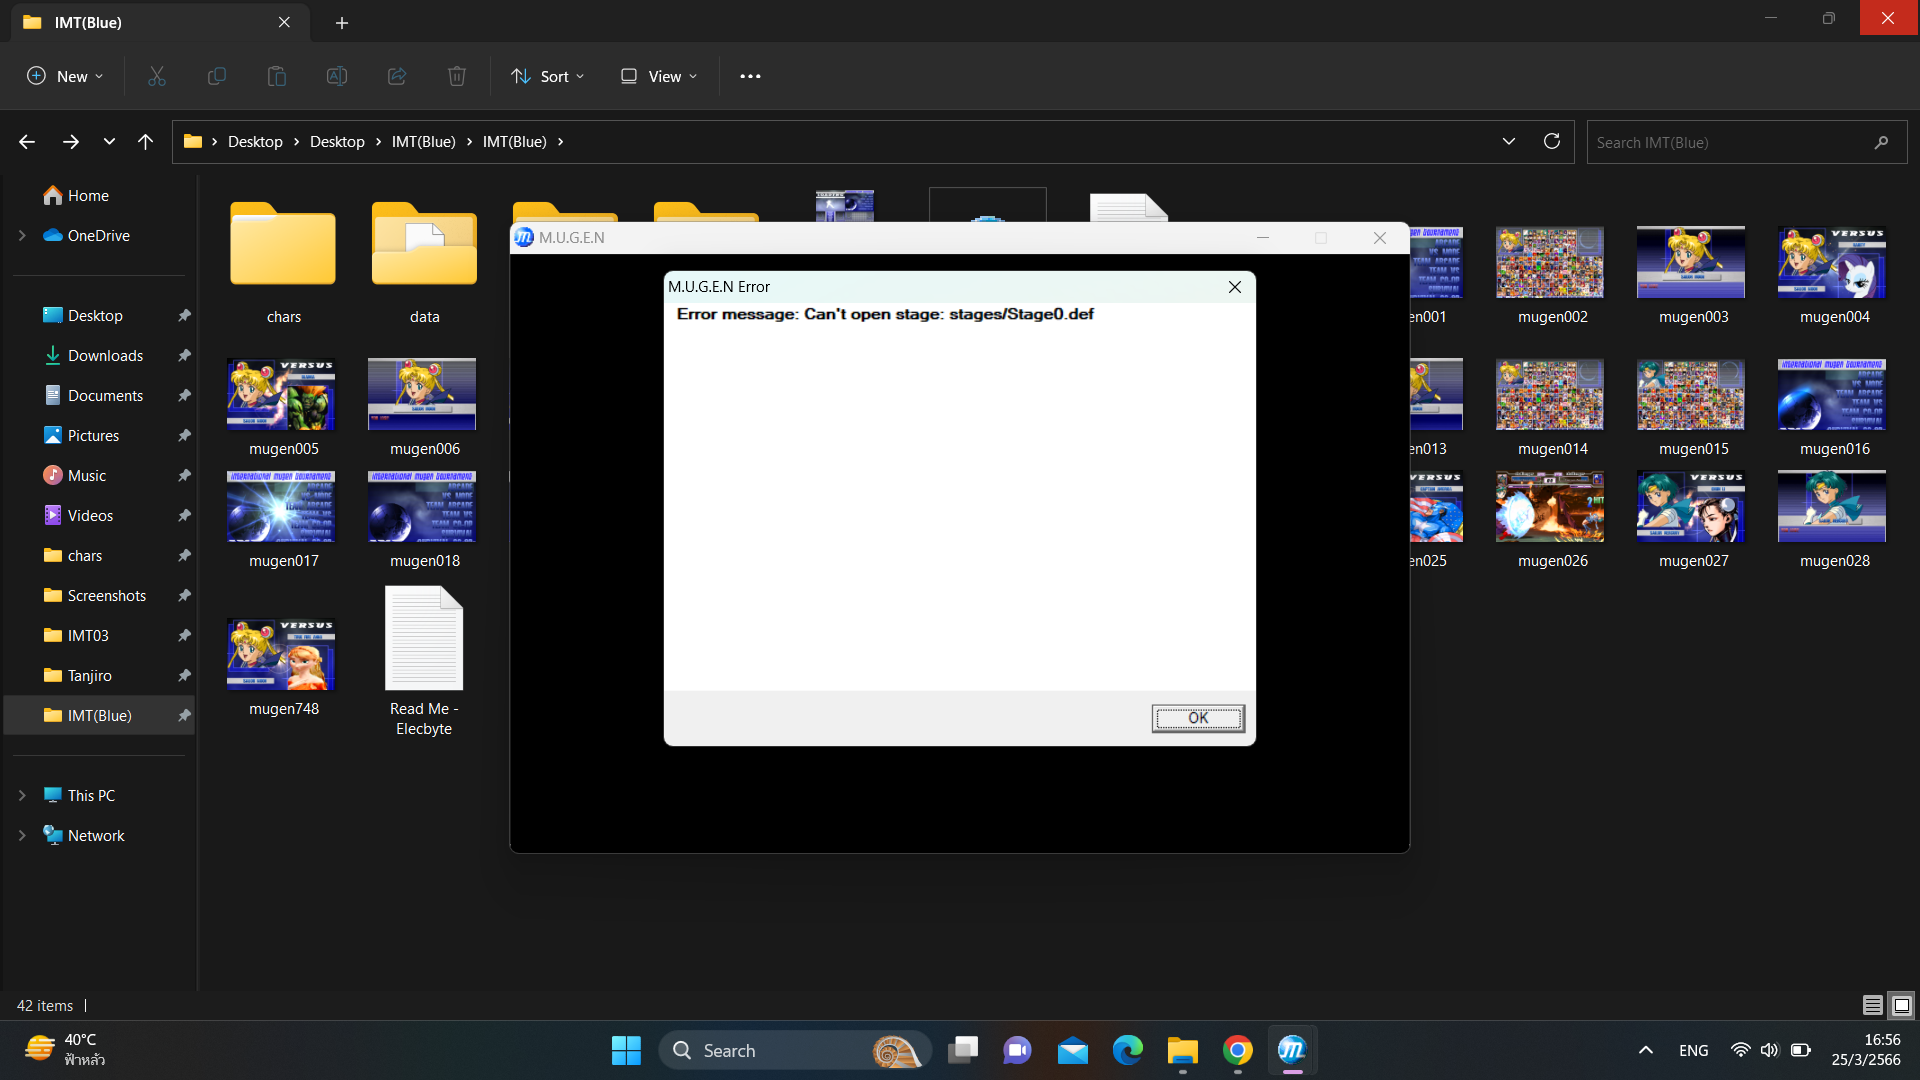Switch to the details view layout icon
Viewport: 1920px width, 1080px height.
(1872, 1005)
